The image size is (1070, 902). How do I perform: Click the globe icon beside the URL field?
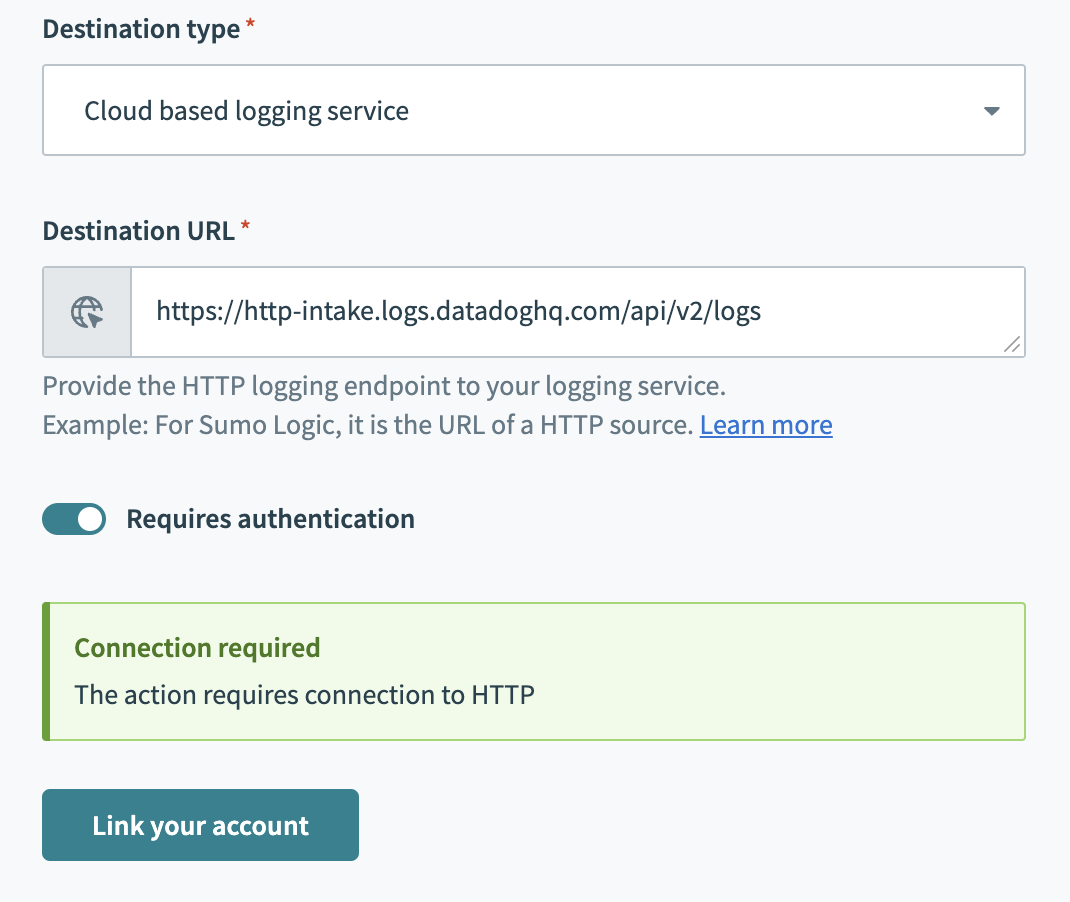coord(86,311)
